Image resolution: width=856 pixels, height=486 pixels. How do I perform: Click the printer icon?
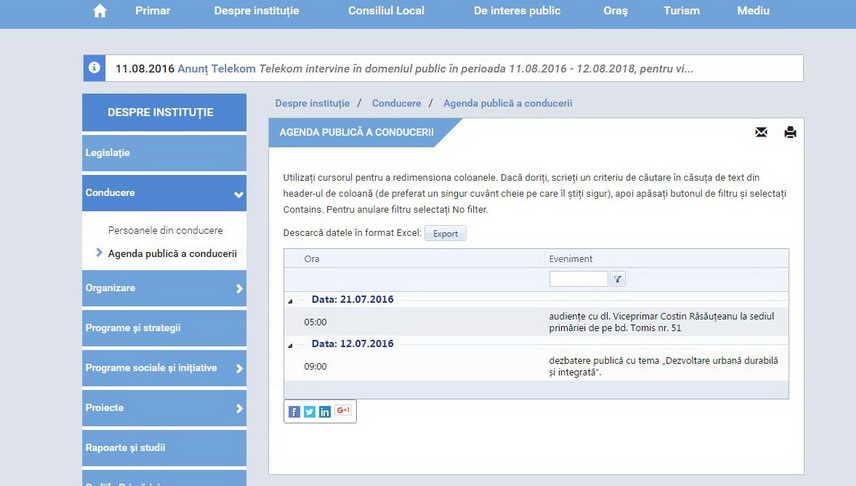(790, 132)
